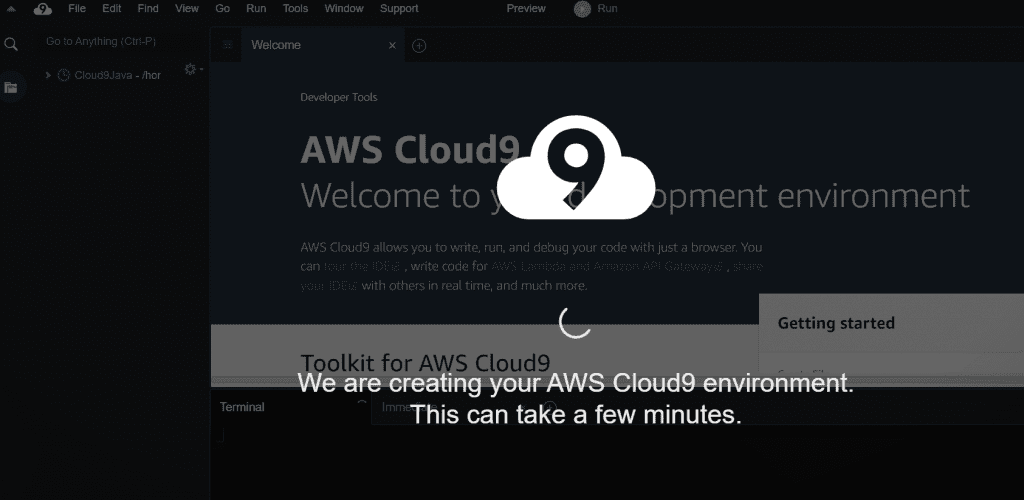This screenshot has height=500, width=1024.
Task: Open the Tools menu
Action: [x=295, y=9]
